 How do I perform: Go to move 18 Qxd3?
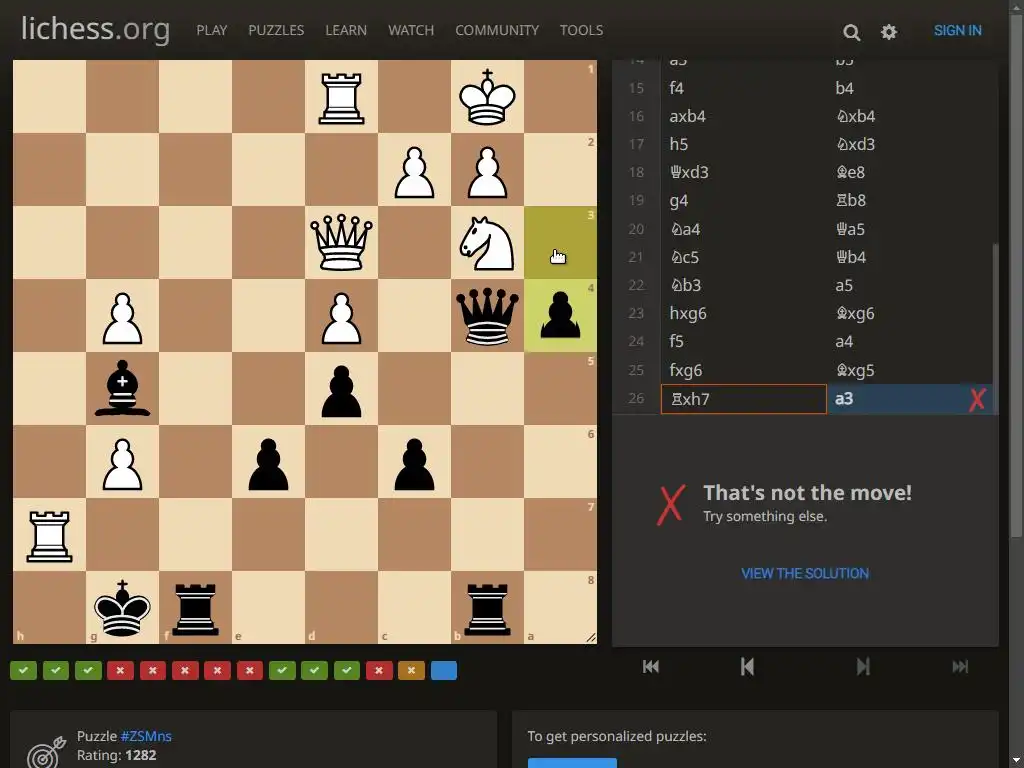744,172
